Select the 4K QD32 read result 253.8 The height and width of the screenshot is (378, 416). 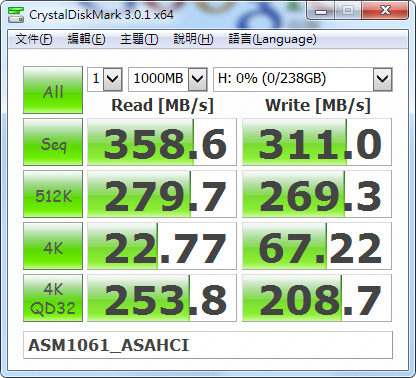pos(162,298)
